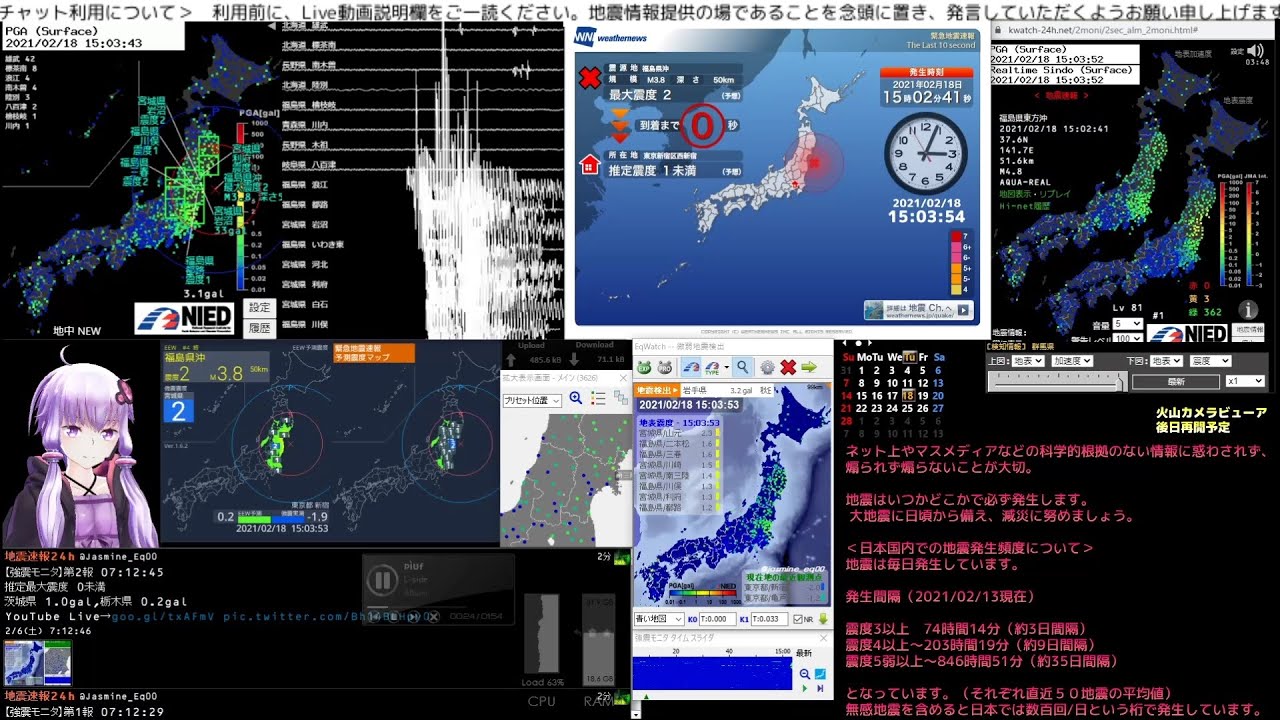
Task: Open the x1 playback speed dropdown
Action: click(x=1245, y=382)
